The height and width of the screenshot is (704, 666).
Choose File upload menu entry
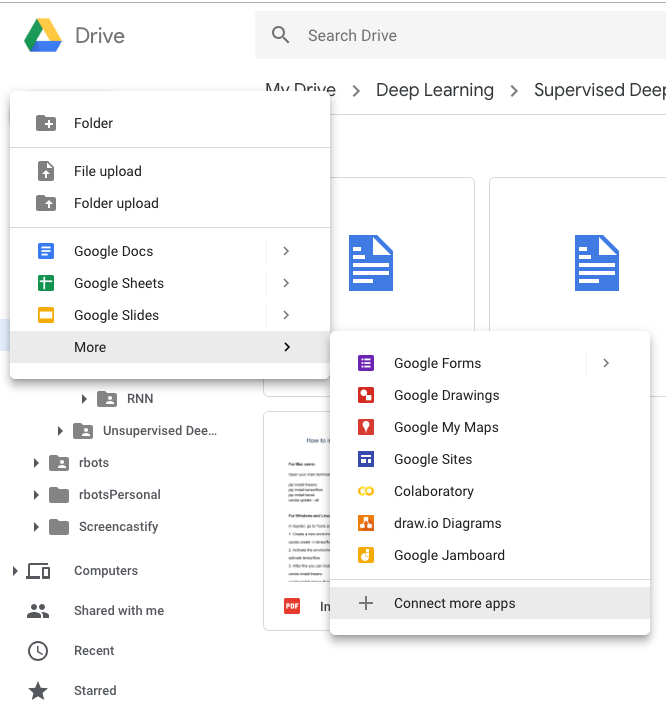(170, 171)
